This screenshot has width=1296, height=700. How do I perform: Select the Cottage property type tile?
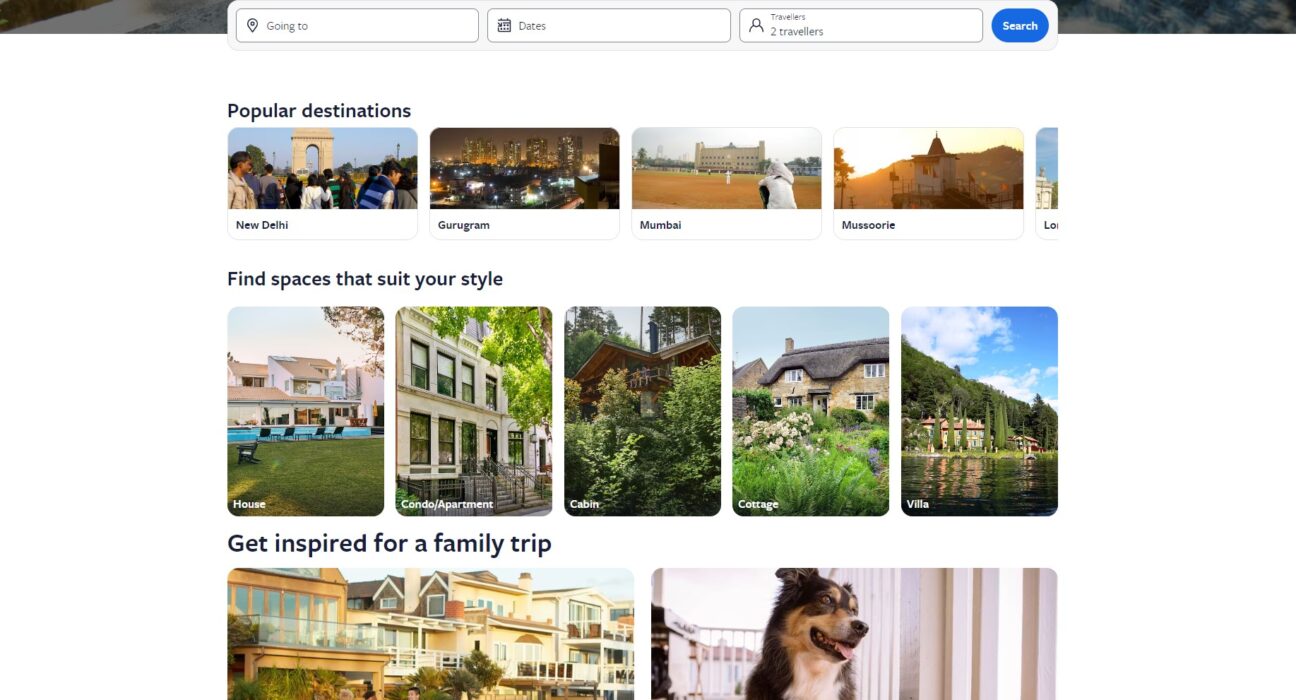[x=811, y=411]
